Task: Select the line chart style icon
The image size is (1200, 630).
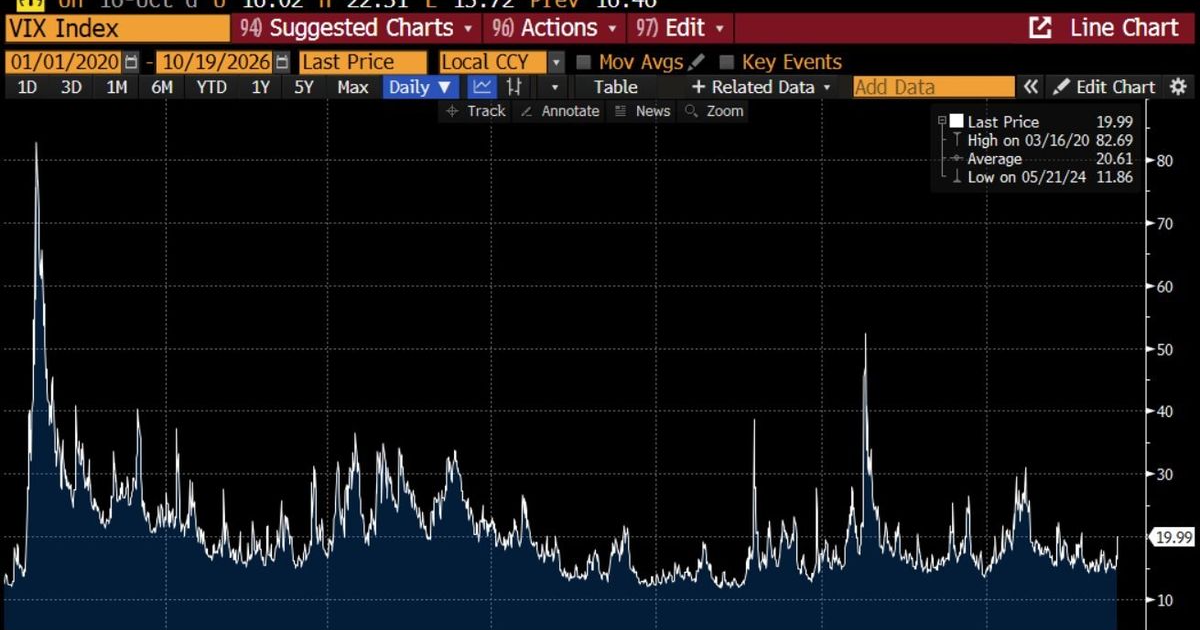Action: tap(482, 87)
